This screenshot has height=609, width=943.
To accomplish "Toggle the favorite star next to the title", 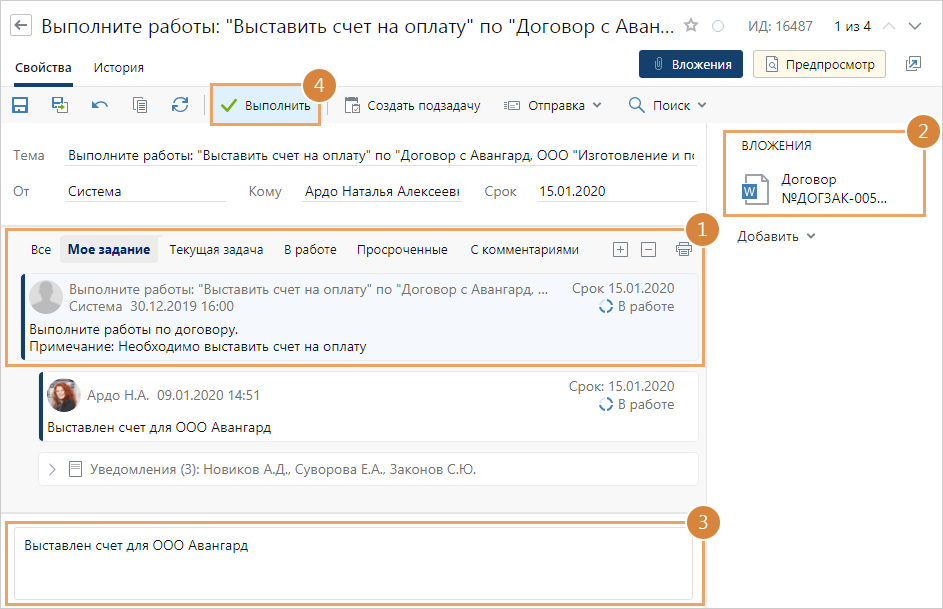I will (x=691, y=26).
